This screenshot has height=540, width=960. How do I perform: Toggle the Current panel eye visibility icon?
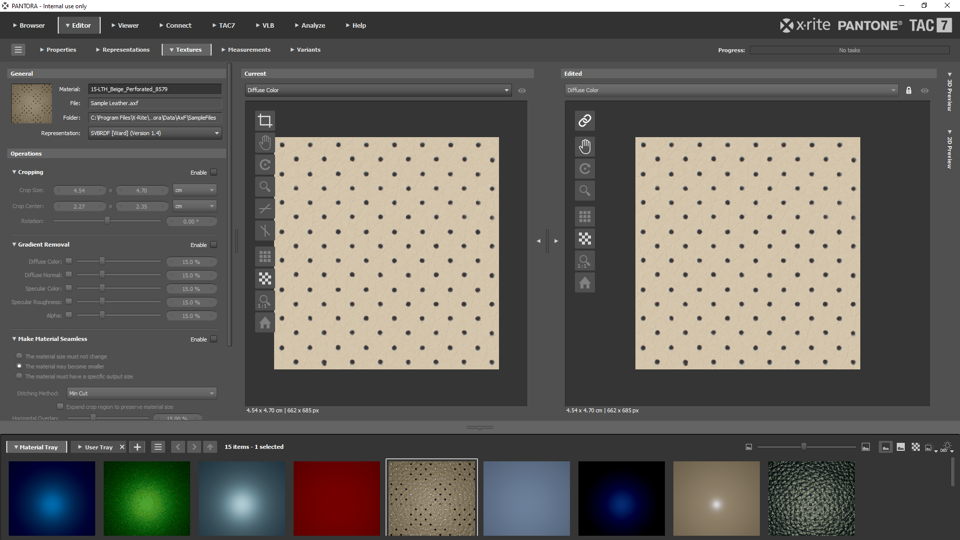(522, 90)
